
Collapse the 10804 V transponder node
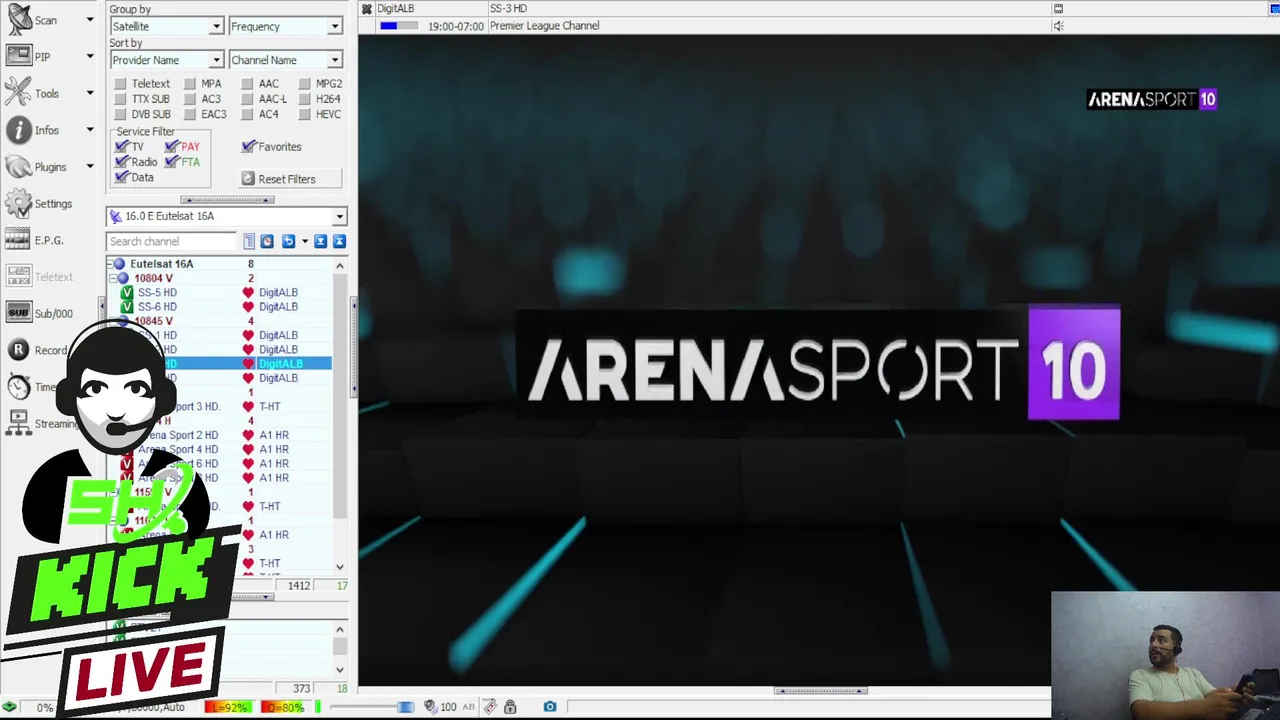tap(114, 278)
